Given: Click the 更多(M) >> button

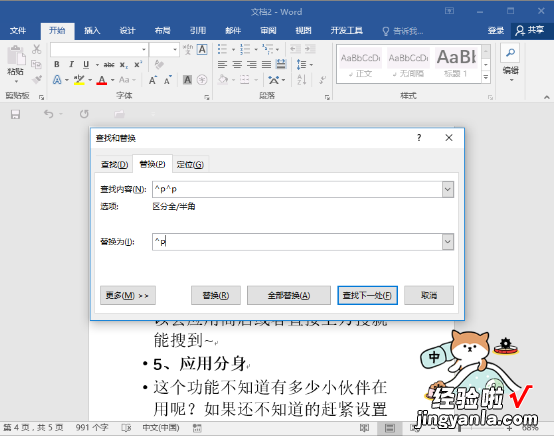Looking at the screenshot, I should coord(128,295).
